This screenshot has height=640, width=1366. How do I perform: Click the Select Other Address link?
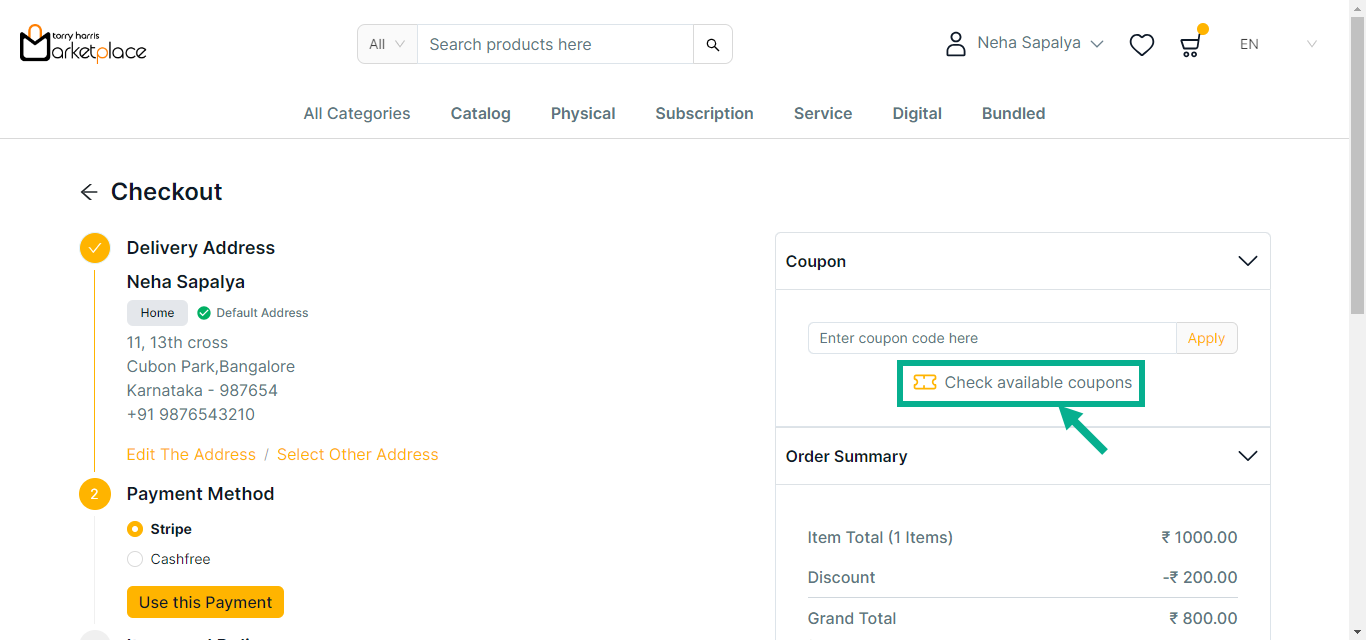point(357,454)
